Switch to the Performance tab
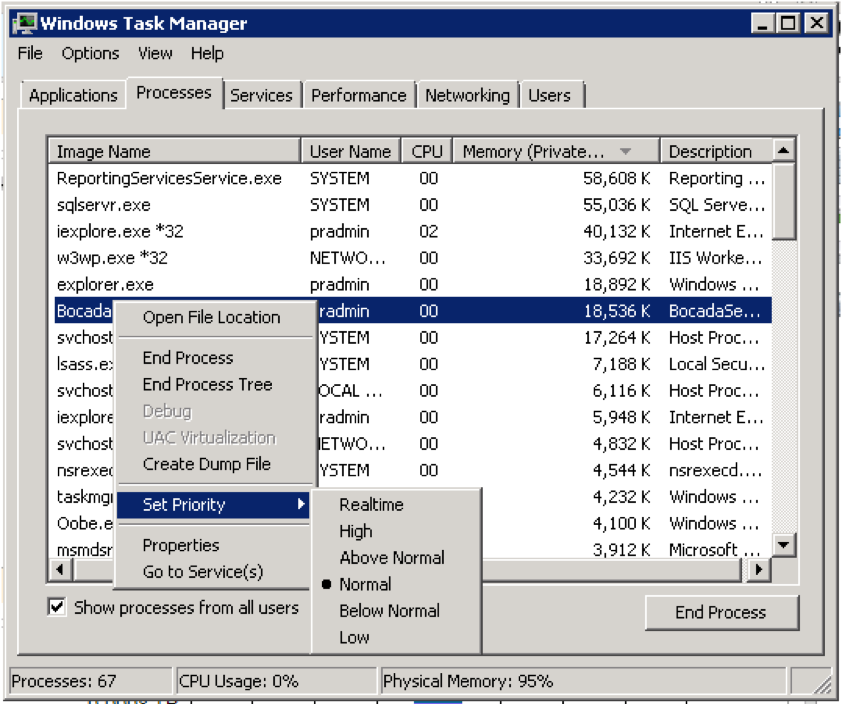Viewport: 841px width, 704px height. 358,95
